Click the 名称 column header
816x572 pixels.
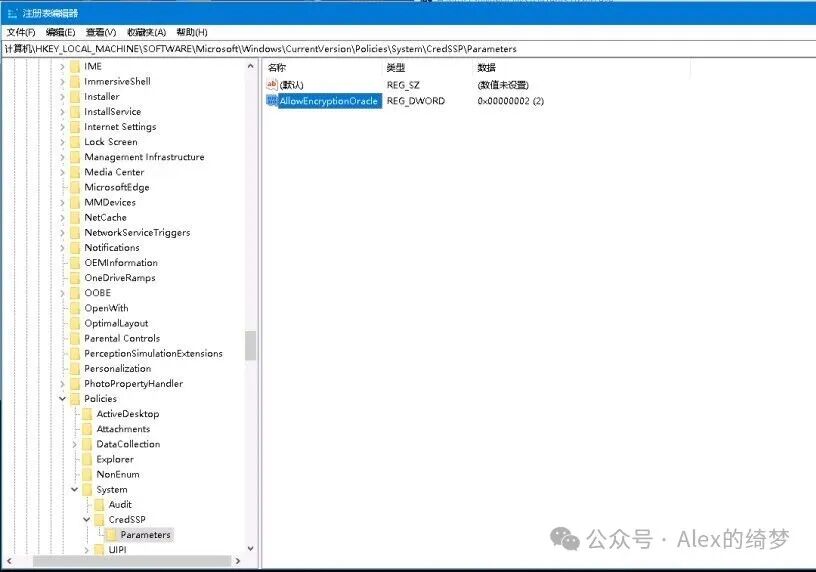coord(277,67)
